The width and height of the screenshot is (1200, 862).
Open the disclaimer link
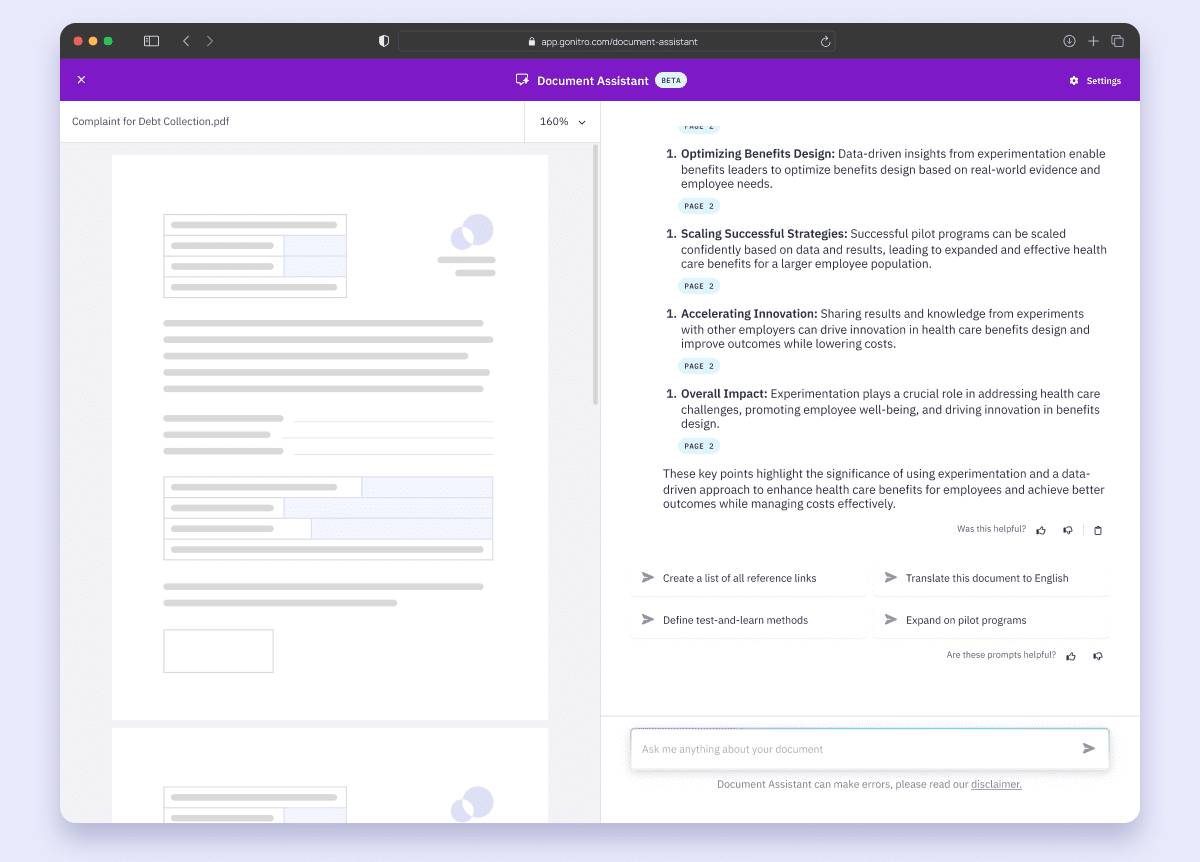[996, 784]
